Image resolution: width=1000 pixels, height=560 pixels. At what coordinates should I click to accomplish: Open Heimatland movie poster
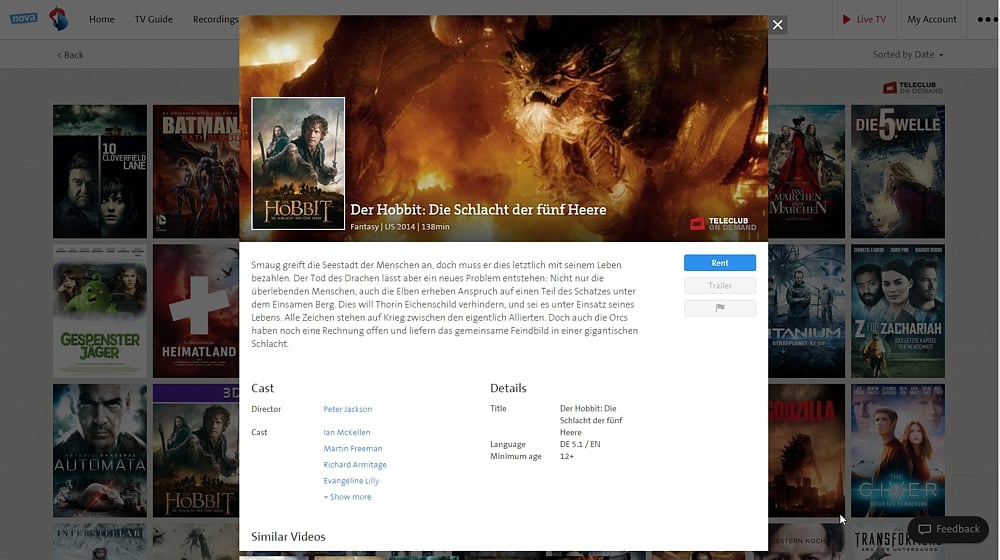(x=196, y=311)
